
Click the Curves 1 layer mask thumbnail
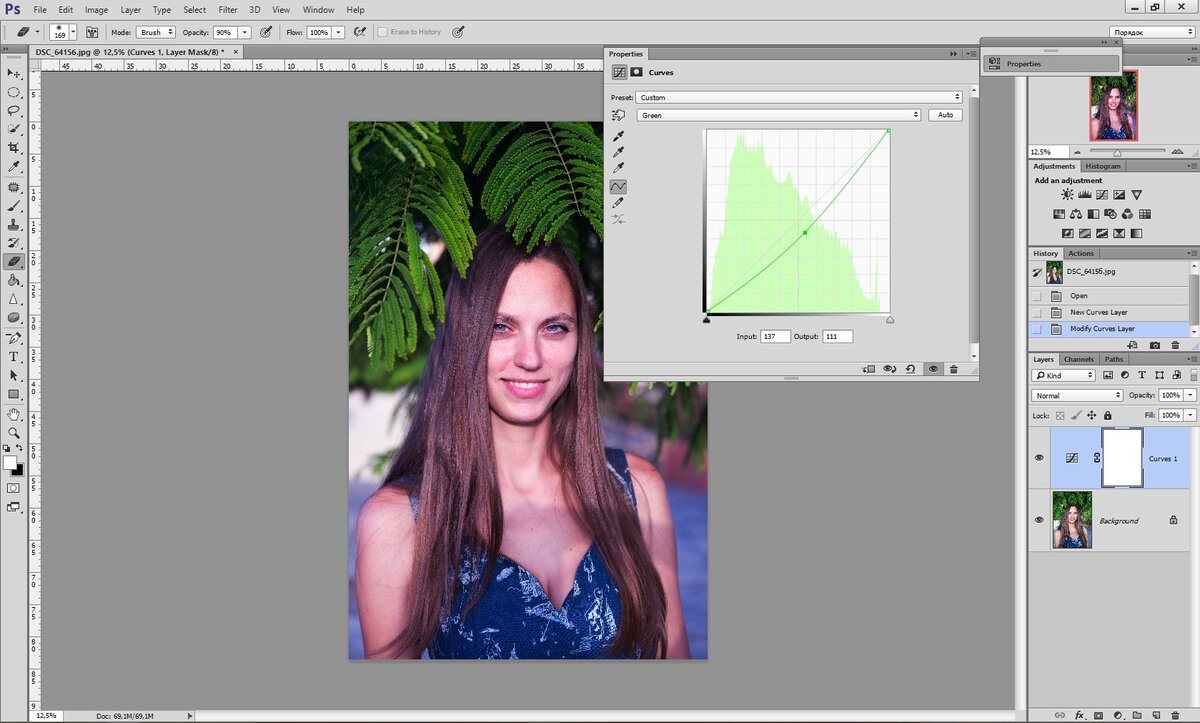[x=1121, y=457]
